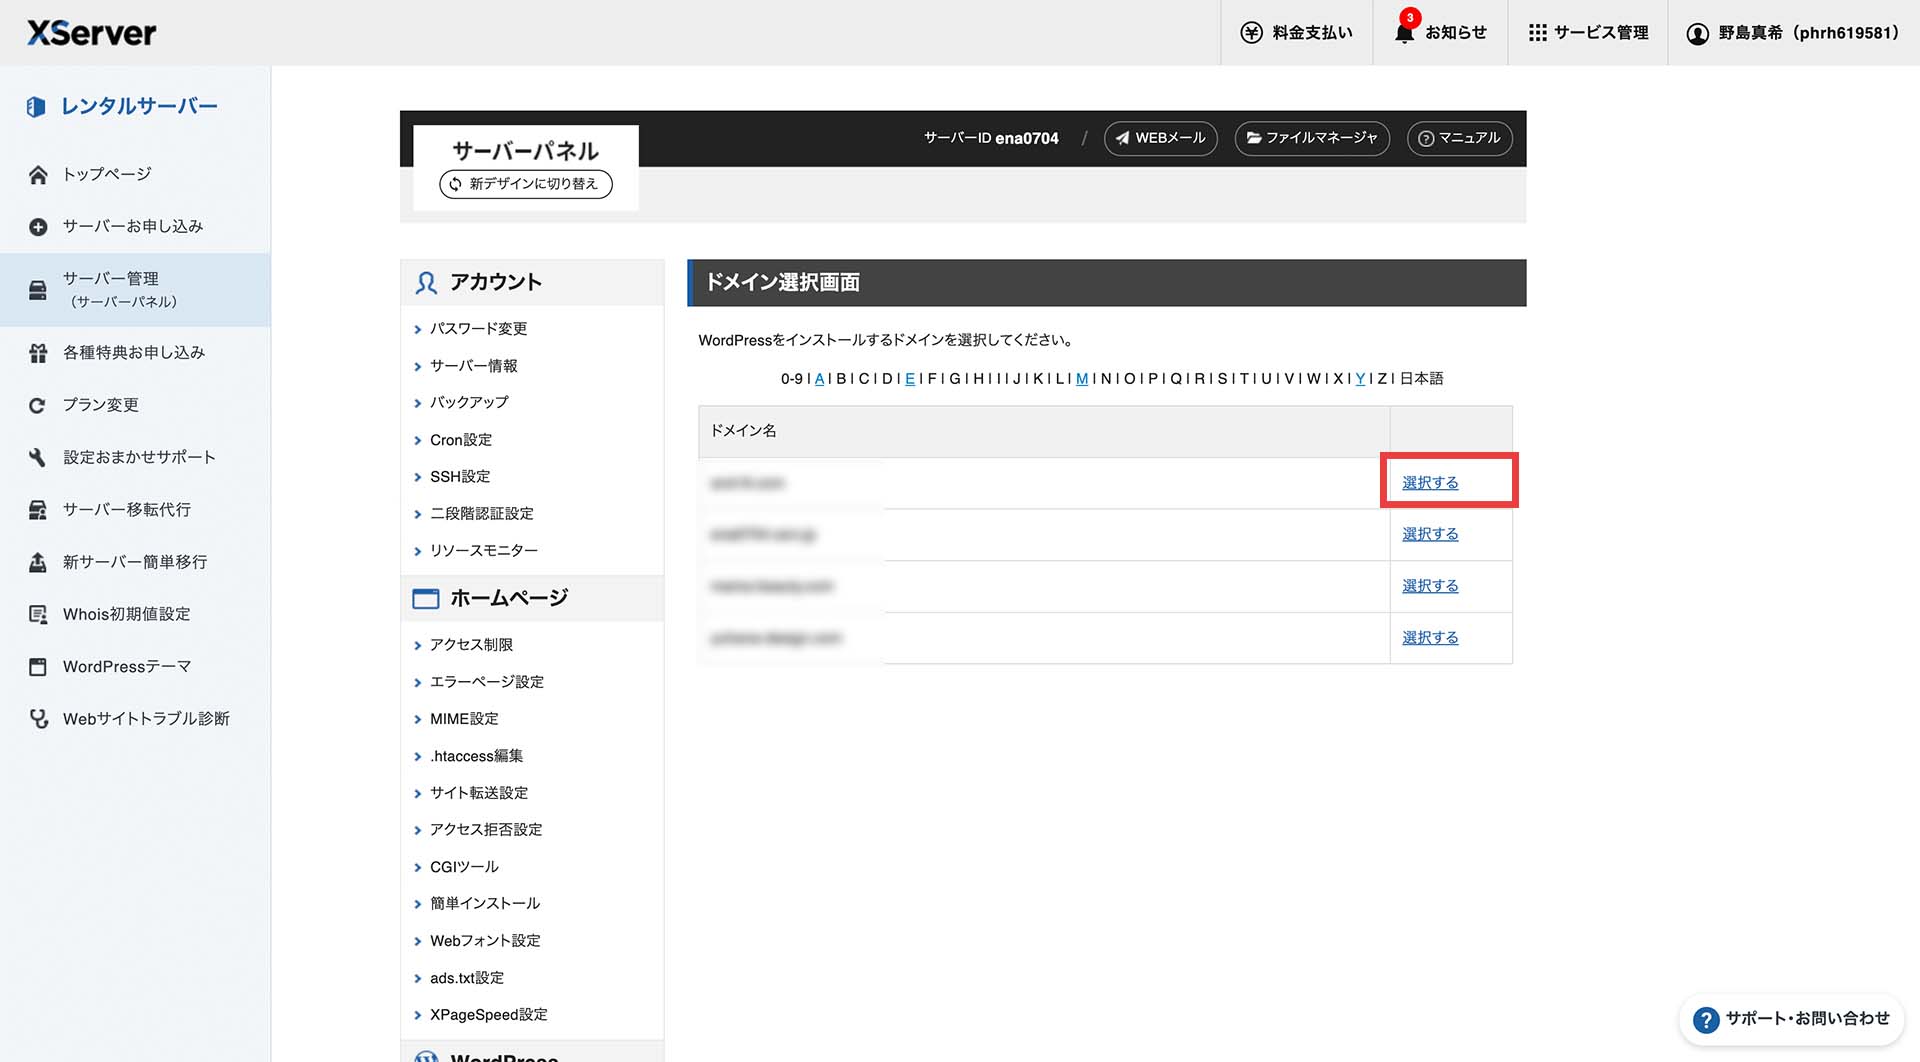The height and width of the screenshot is (1062, 1920).
Task: Click the 新サーバー簡単移行 icon
Action: 38,562
